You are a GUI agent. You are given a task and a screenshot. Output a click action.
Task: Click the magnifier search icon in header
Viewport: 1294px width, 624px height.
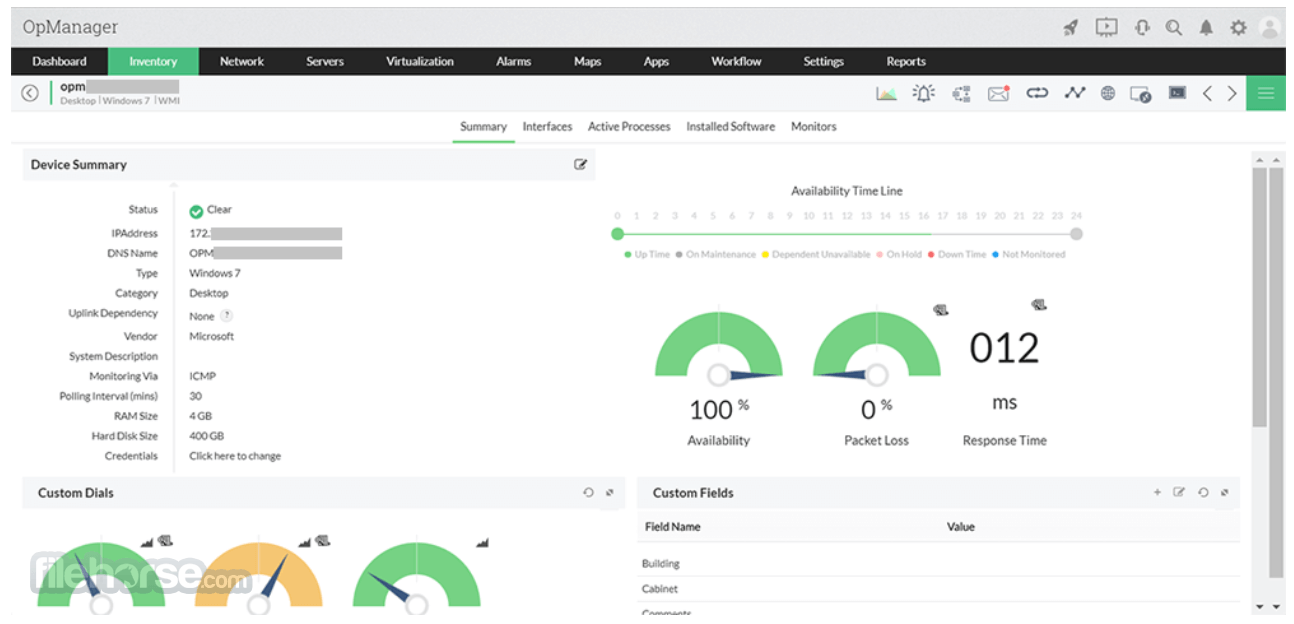point(1174,28)
